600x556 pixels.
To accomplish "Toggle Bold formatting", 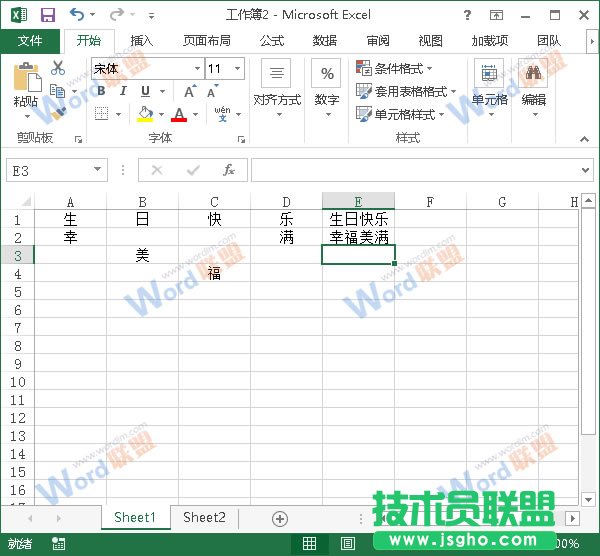I will tap(101, 91).
